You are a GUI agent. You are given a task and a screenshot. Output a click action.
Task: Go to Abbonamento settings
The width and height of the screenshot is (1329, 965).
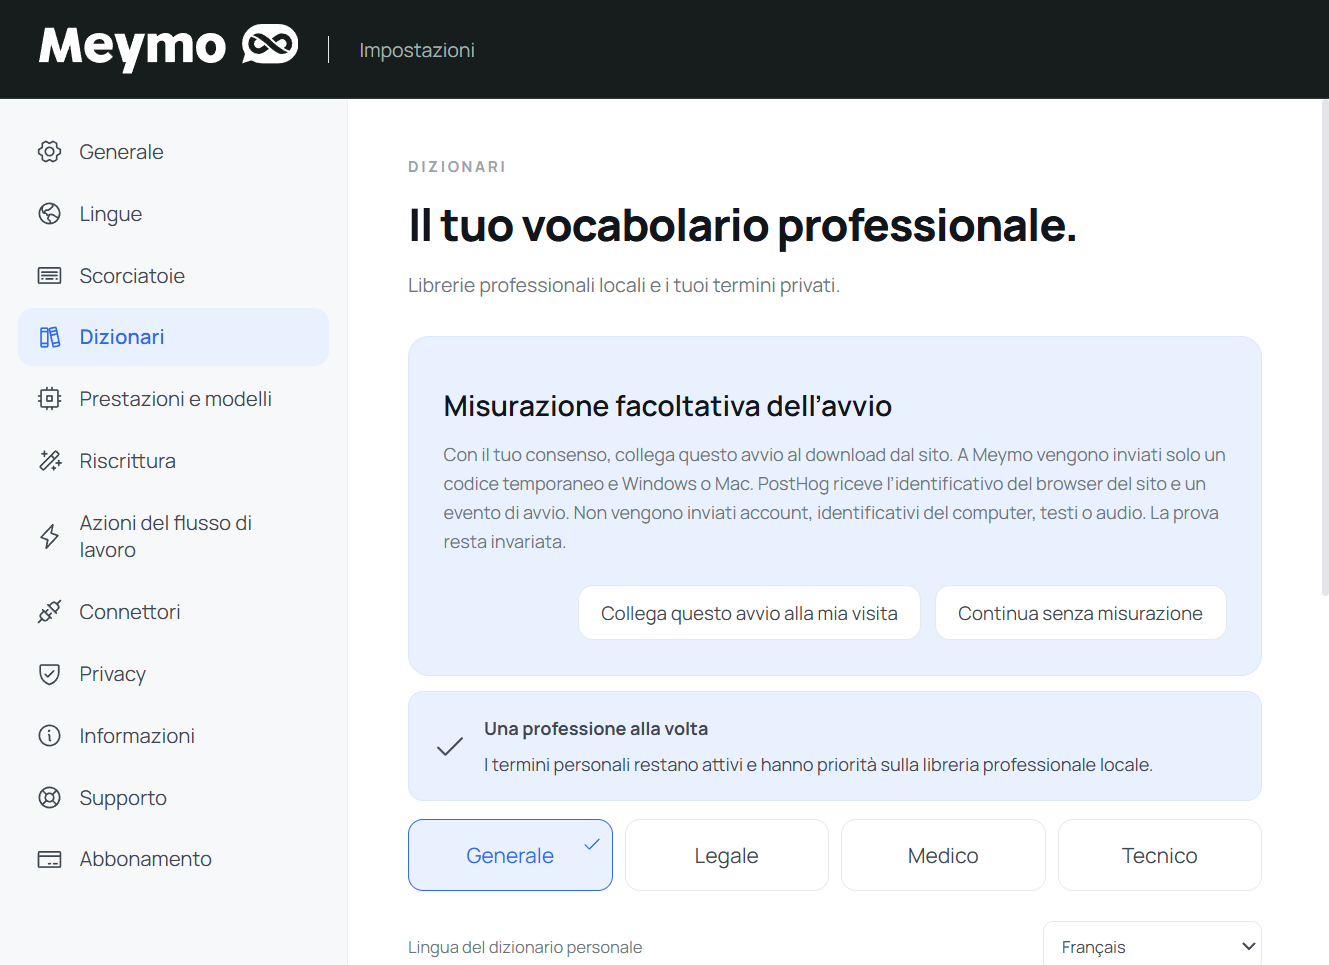(x=173, y=859)
